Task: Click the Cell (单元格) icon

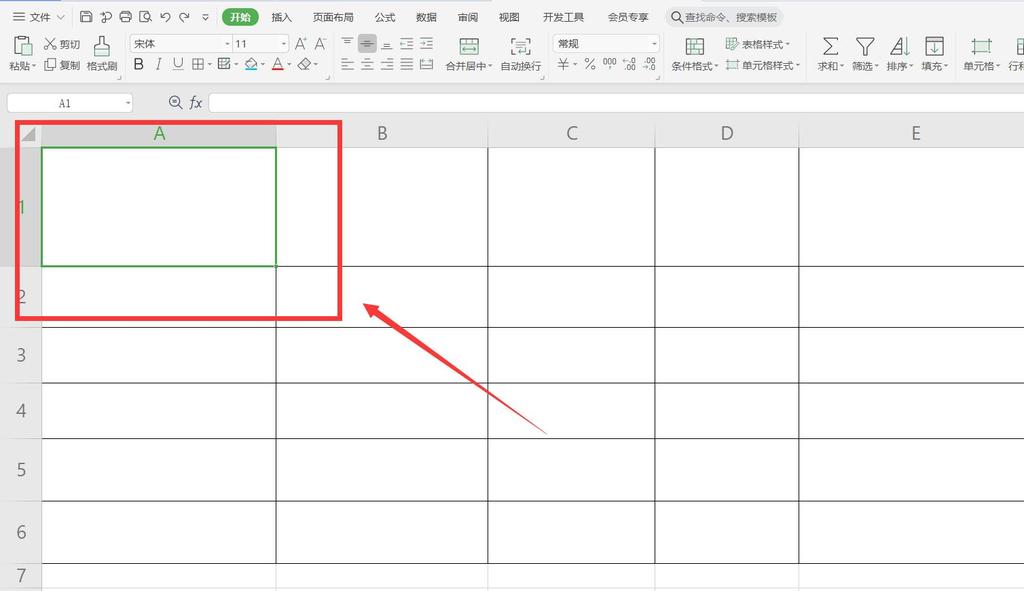Action: 981,46
